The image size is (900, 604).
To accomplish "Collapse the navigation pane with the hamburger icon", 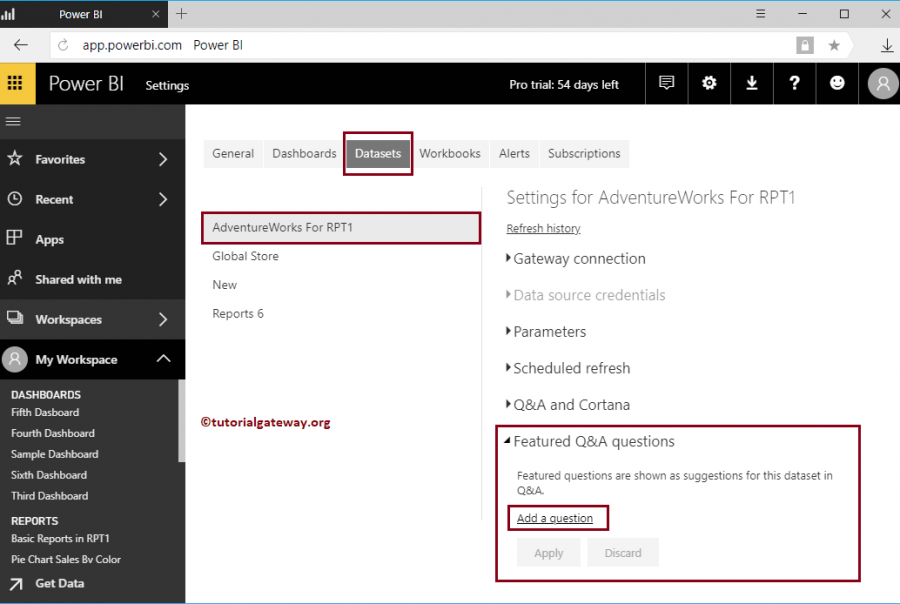I will [13, 121].
